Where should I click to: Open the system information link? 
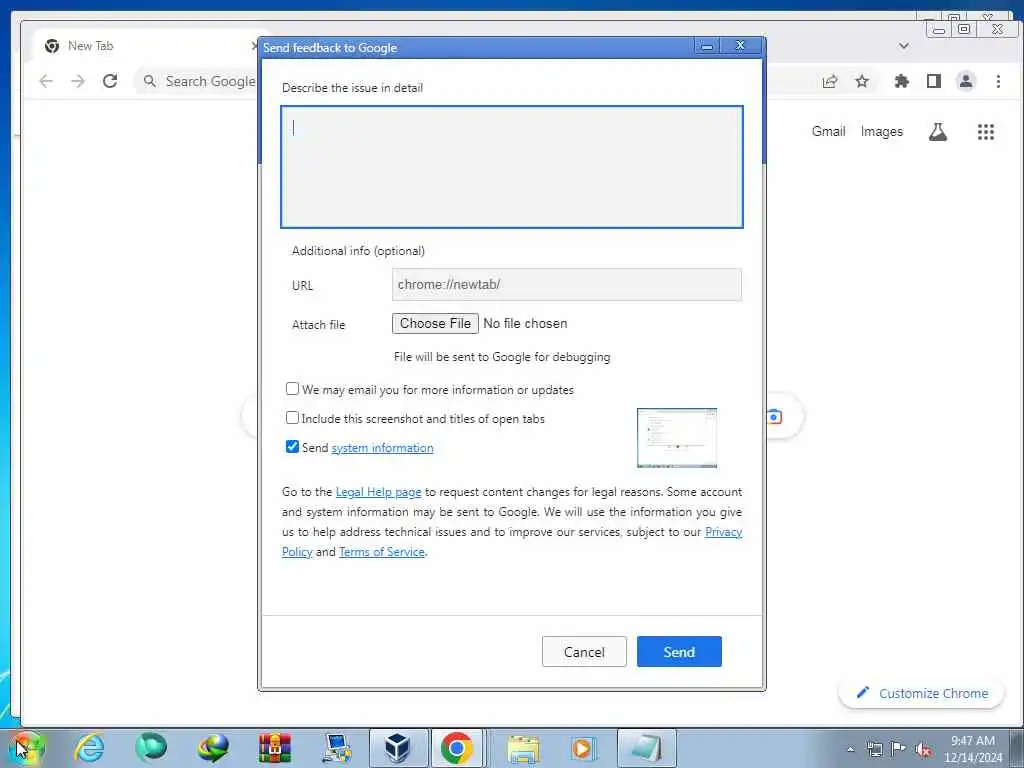382,448
